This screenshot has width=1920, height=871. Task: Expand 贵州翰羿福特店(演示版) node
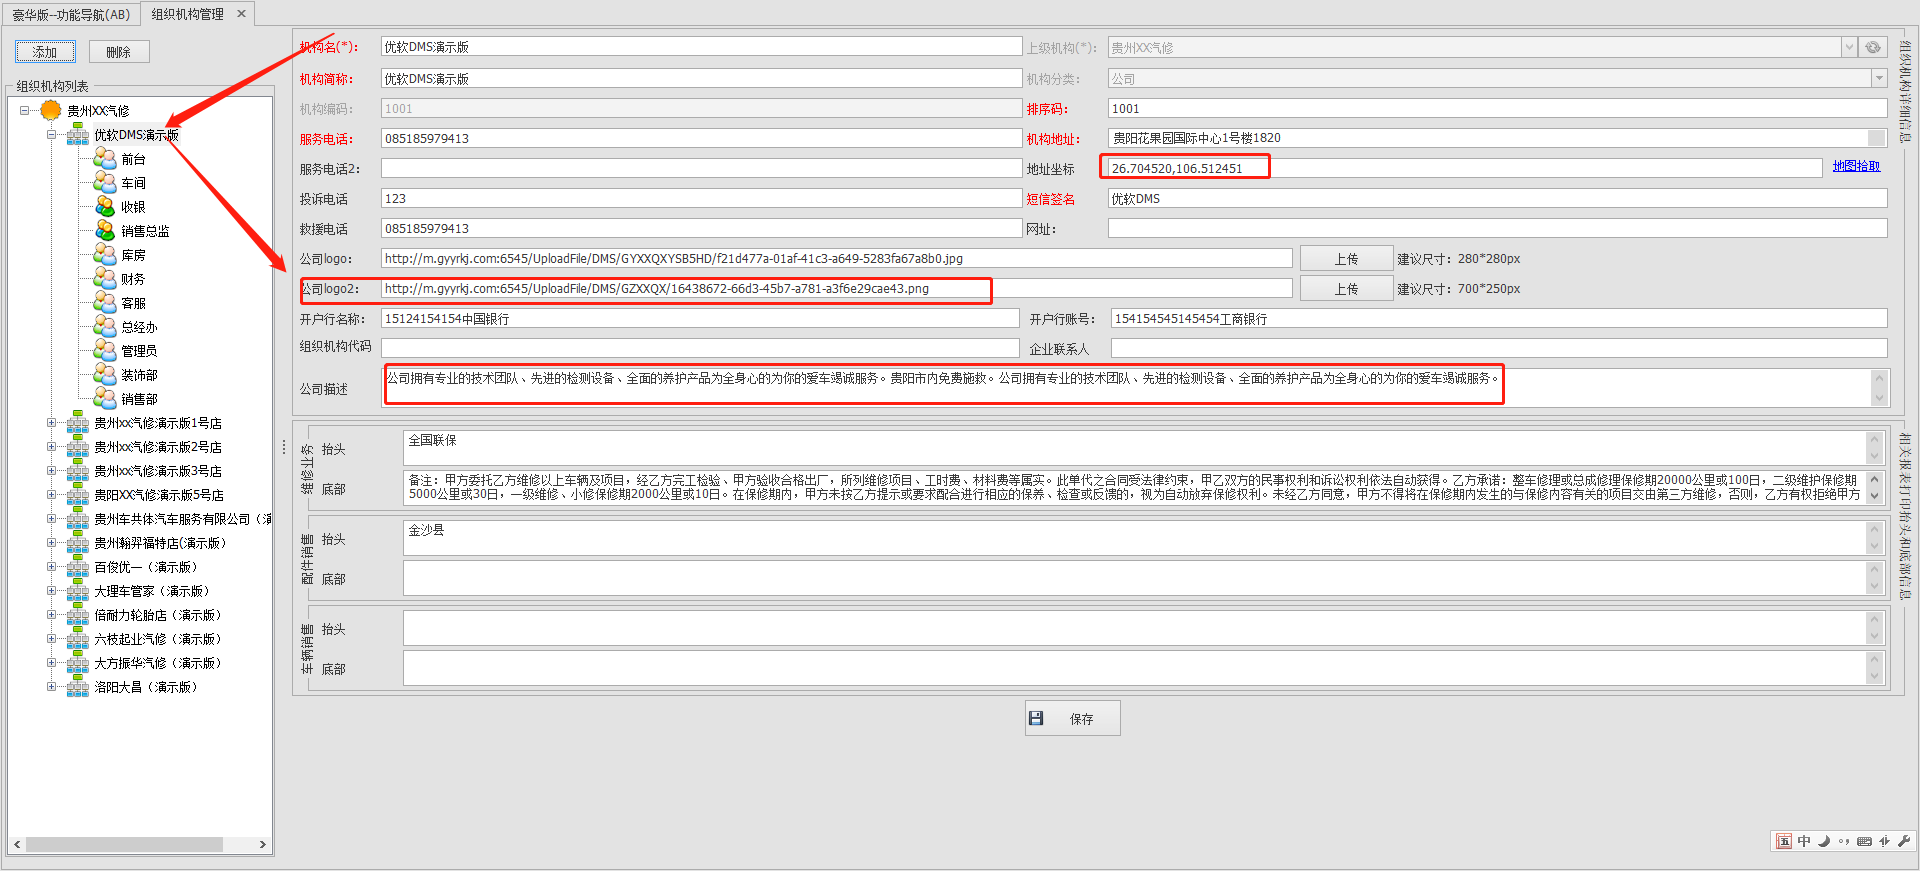click(52, 542)
